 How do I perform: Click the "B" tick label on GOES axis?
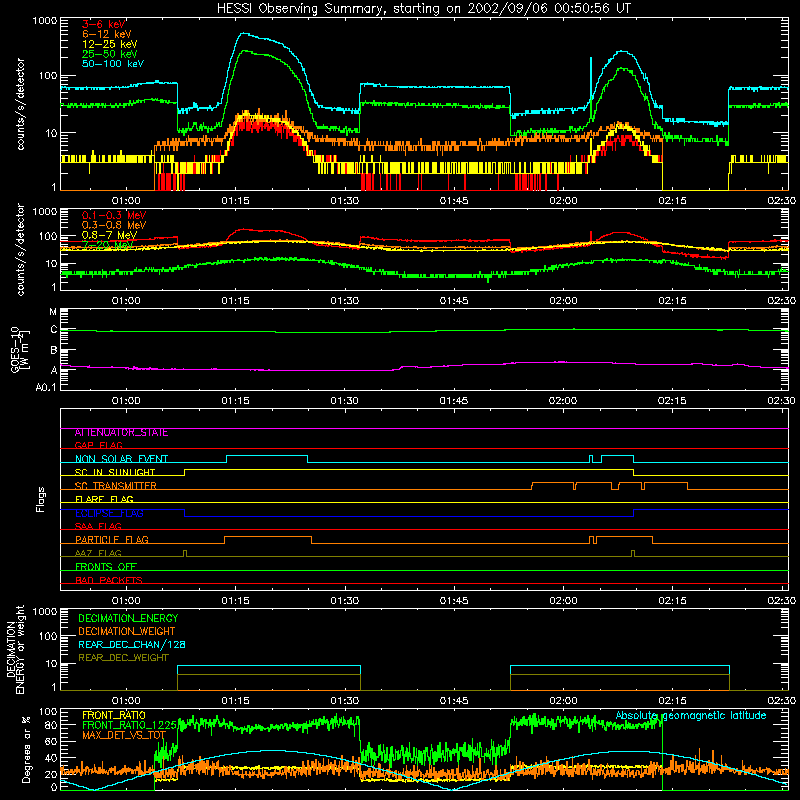pyautogui.click(x=54, y=351)
